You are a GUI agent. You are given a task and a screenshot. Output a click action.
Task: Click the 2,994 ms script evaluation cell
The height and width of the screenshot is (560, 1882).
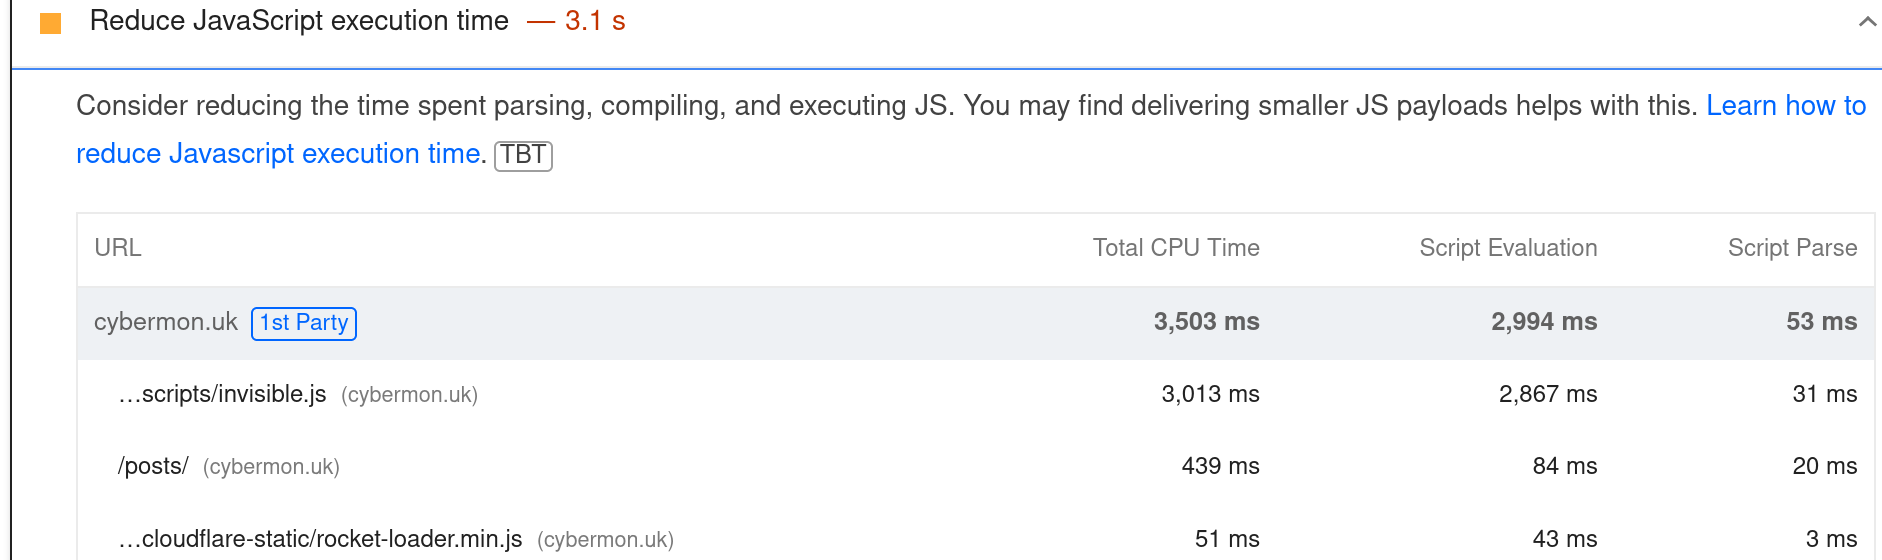point(1543,322)
